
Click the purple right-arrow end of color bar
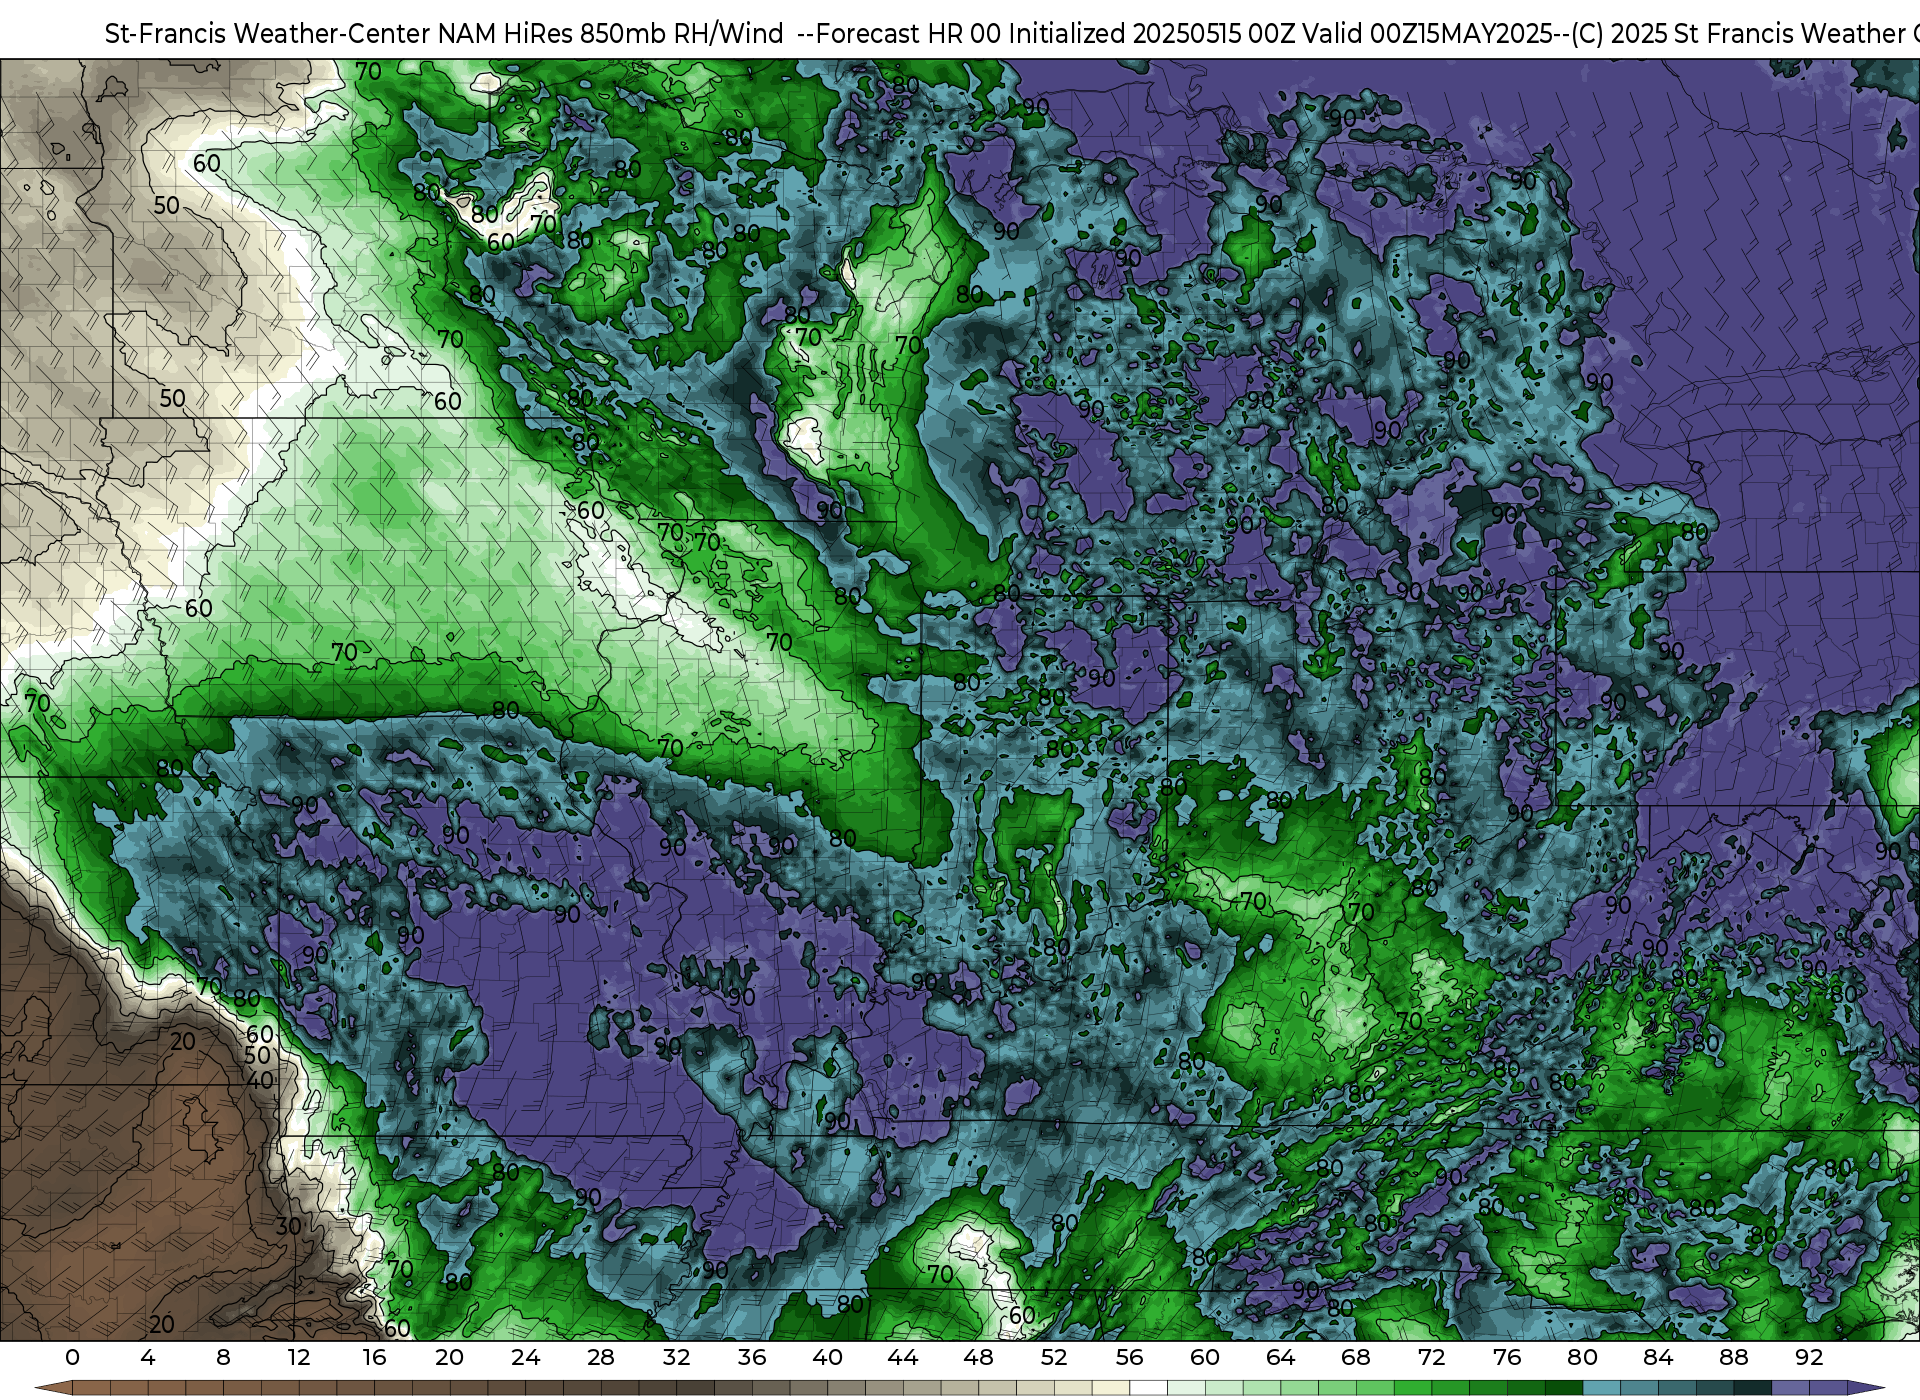pyautogui.click(x=1866, y=1388)
